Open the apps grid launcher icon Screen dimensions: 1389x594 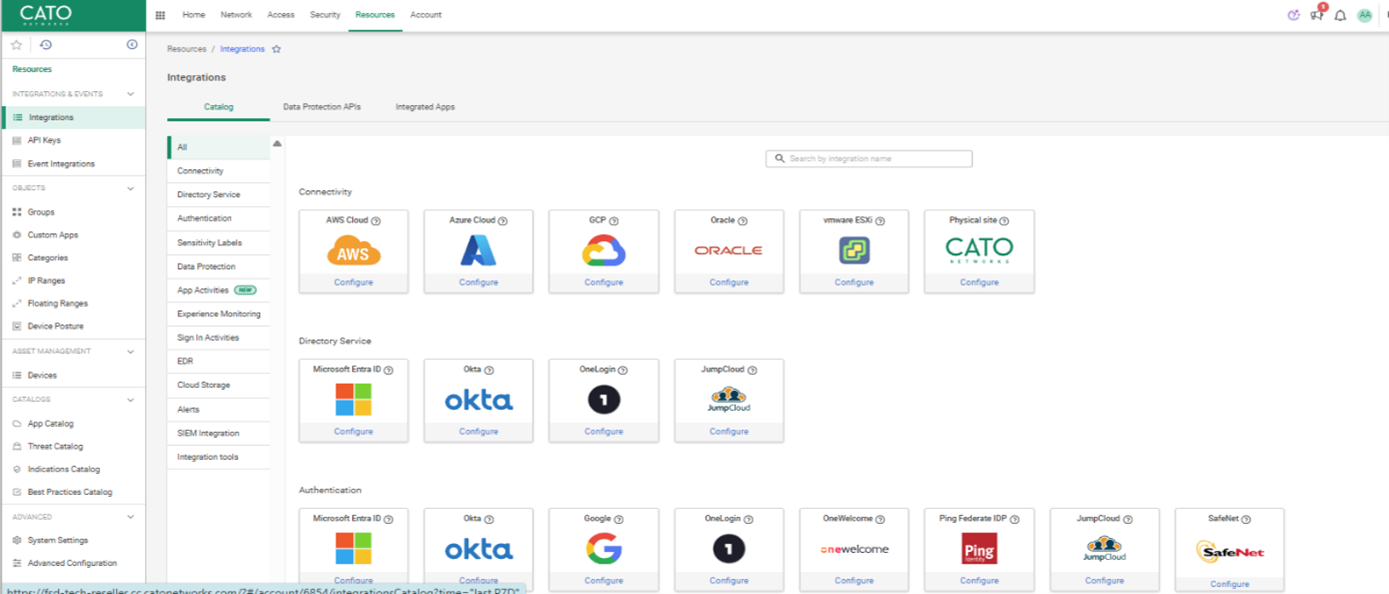pos(160,15)
